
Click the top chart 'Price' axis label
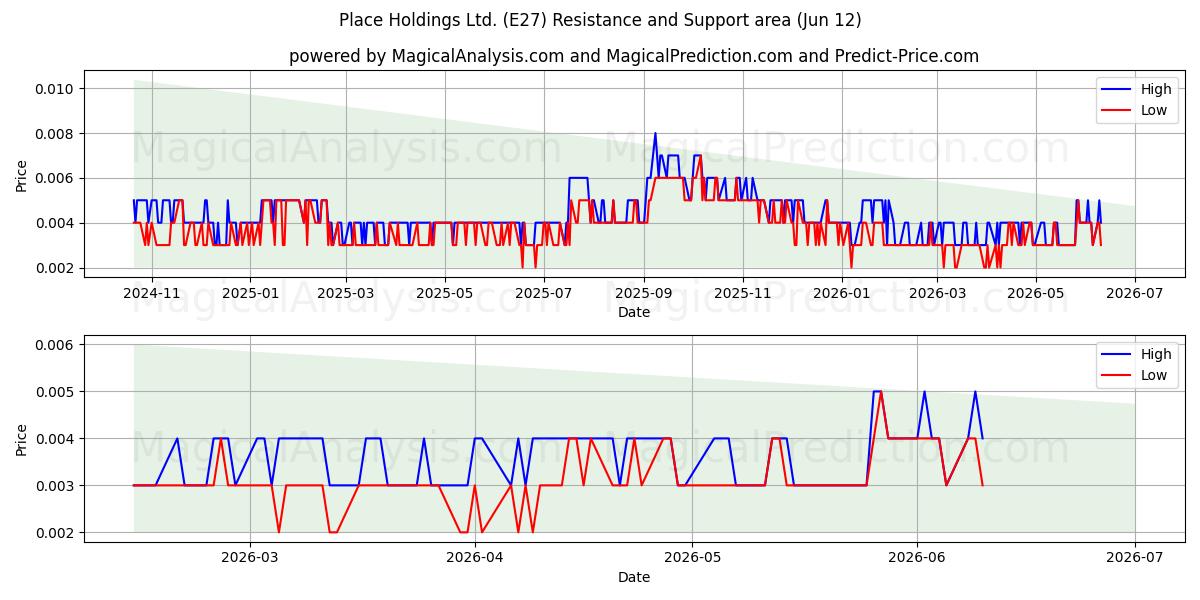(x=22, y=173)
